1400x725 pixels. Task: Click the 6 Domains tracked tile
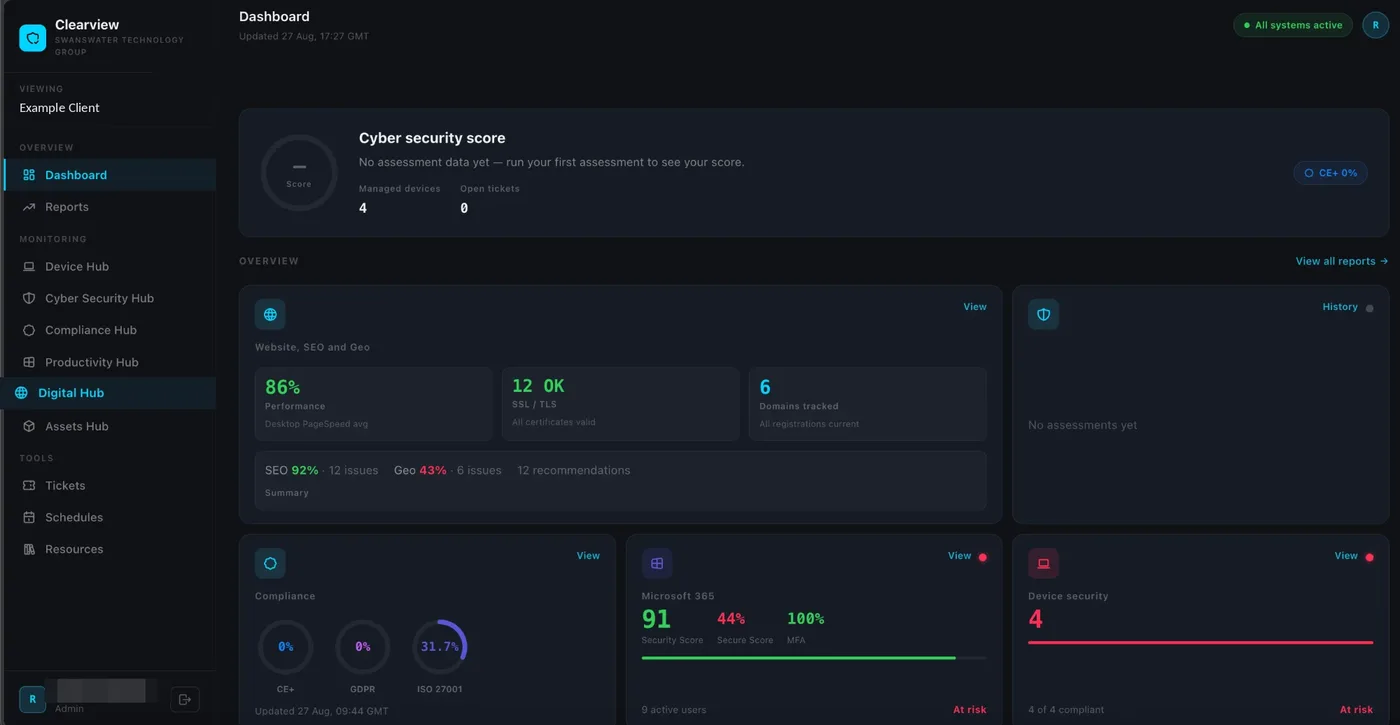click(x=867, y=404)
